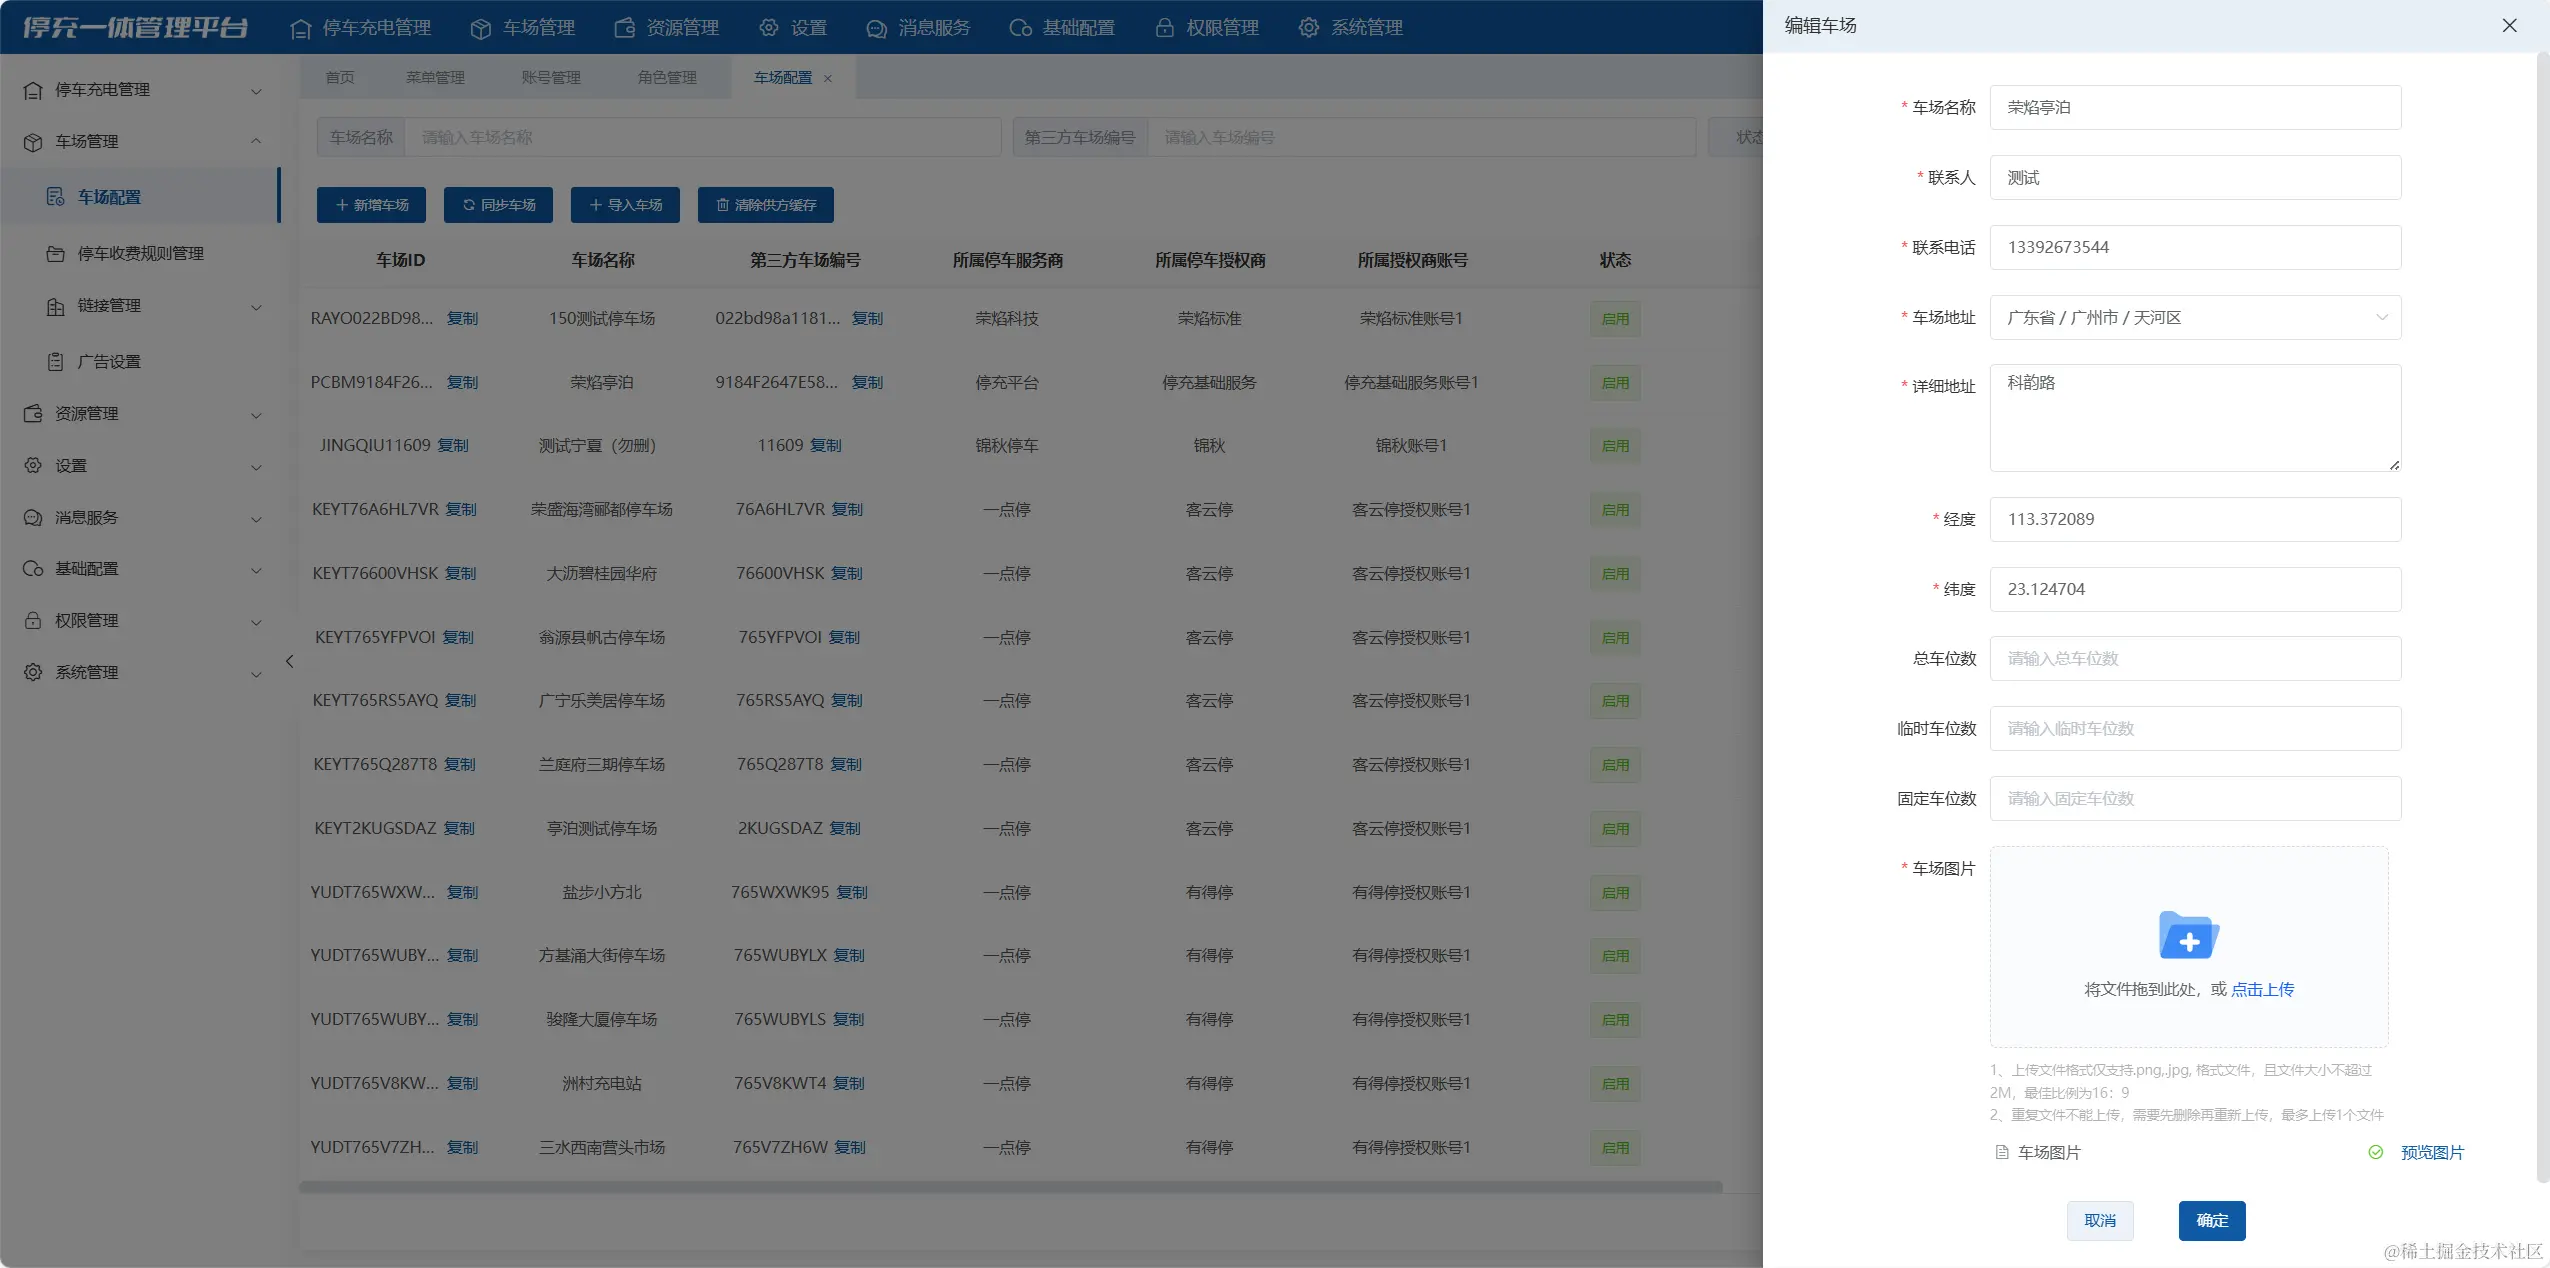Click the 预览图片 preview link
The width and height of the screenshot is (2550, 1268).
(x=2431, y=1152)
